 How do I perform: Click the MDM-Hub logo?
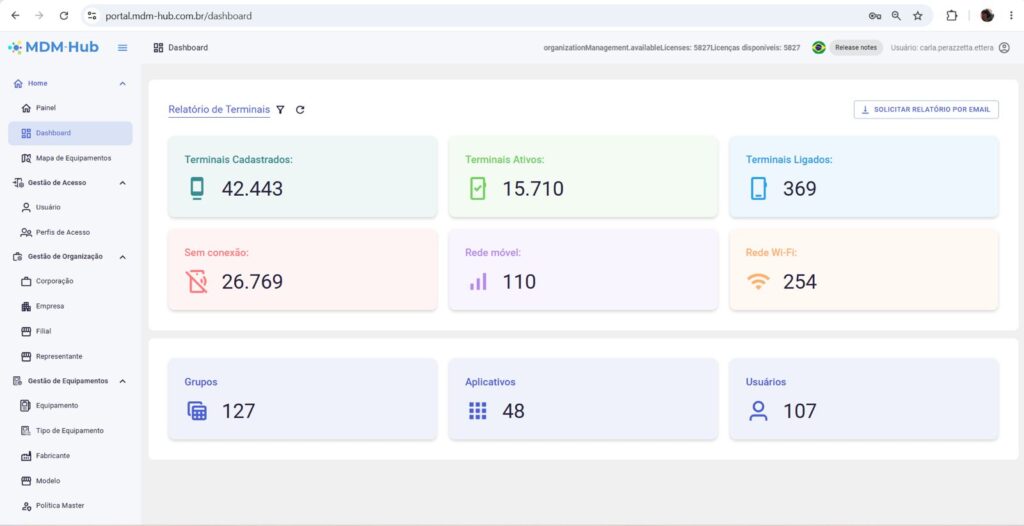tap(54, 47)
